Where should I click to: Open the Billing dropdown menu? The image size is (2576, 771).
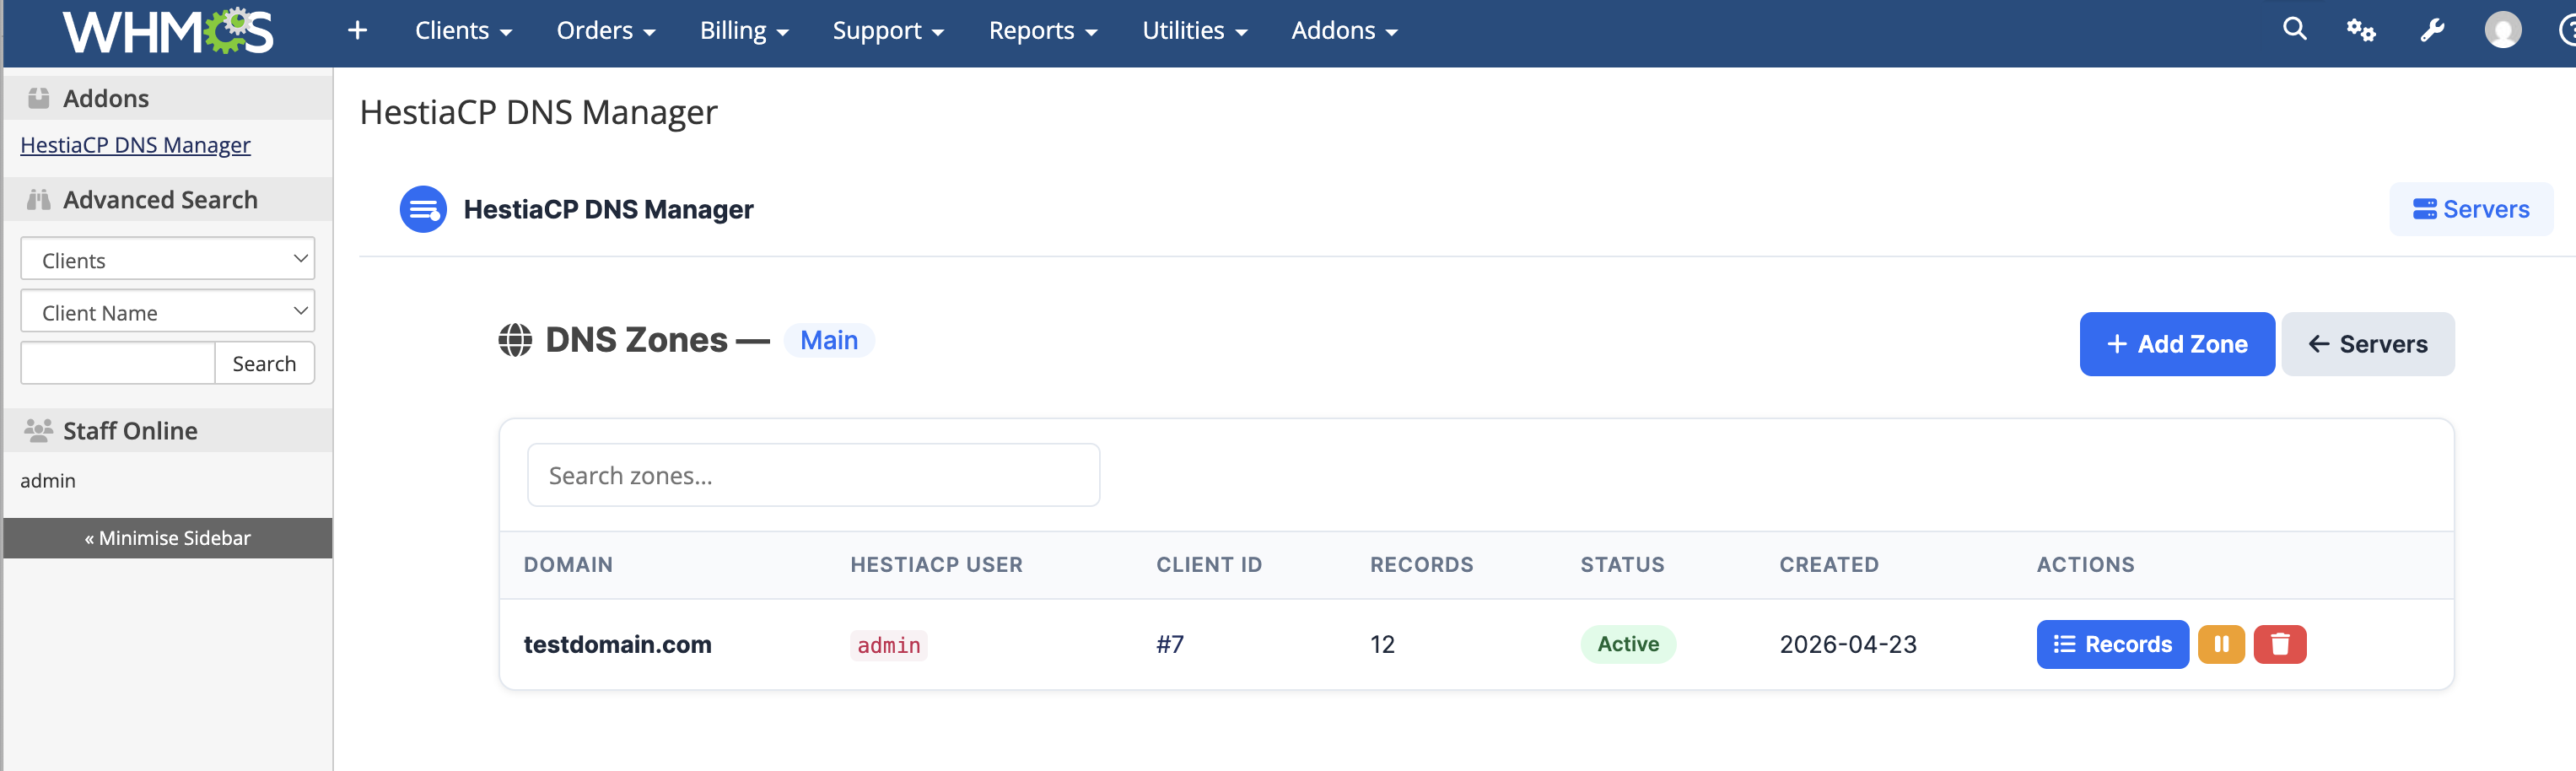[x=744, y=31]
